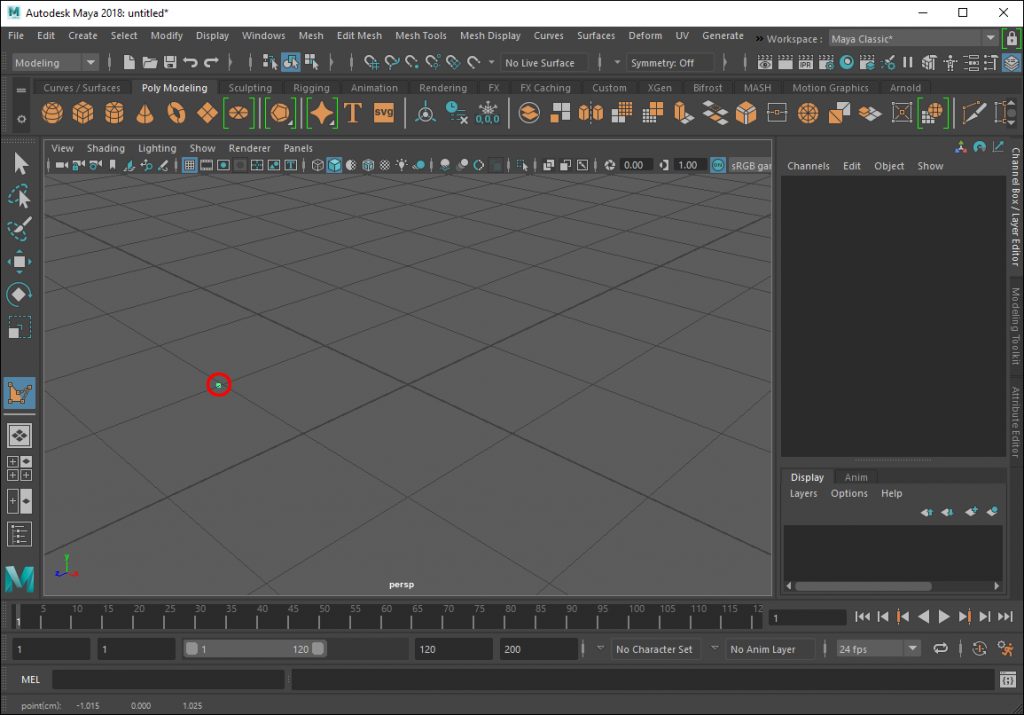Screen dimensions: 1024x715
Task: Enable Auto Keyframe at the bottom right
Action: coord(979,648)
